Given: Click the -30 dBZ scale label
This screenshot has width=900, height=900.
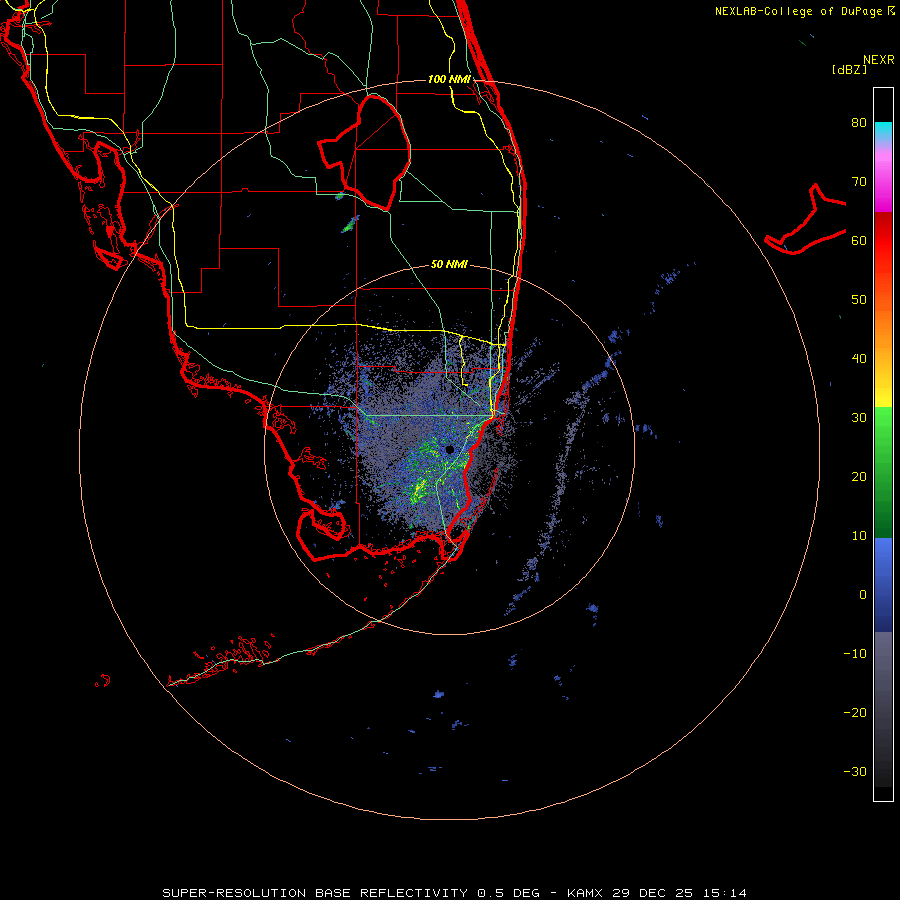Looking at the screenshot, I should 855,772.
